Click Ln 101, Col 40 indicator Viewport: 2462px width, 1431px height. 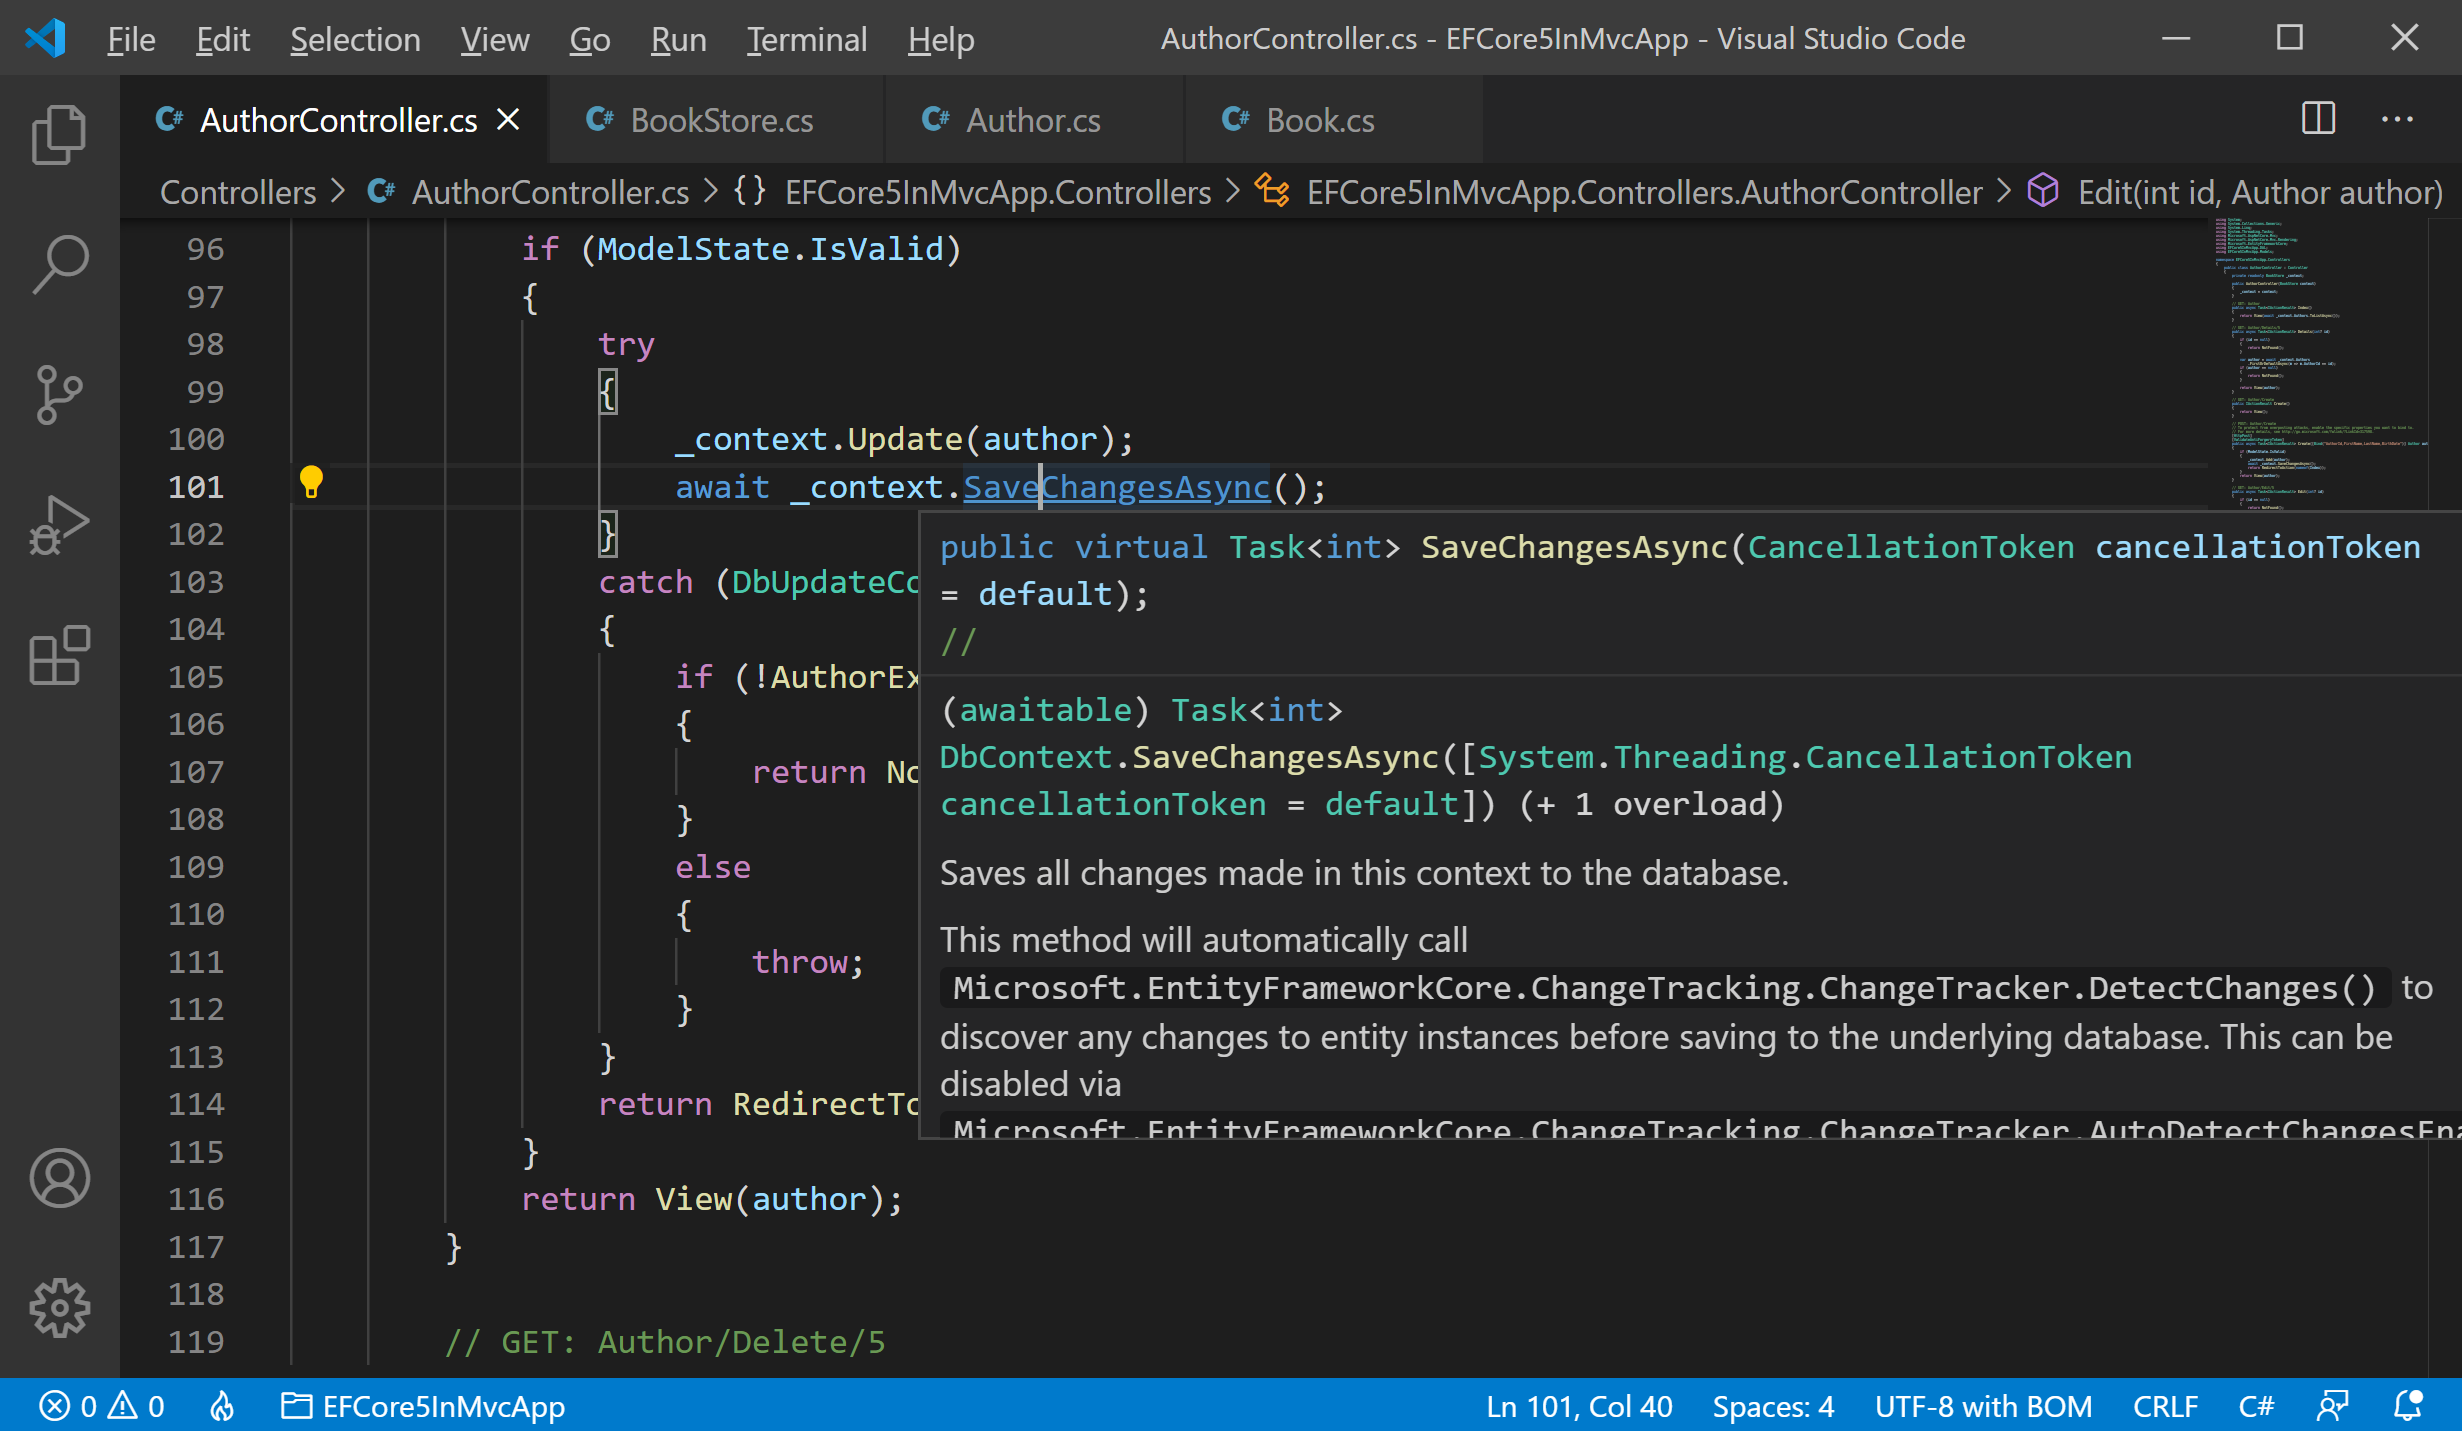(x=1579, y=1406)
